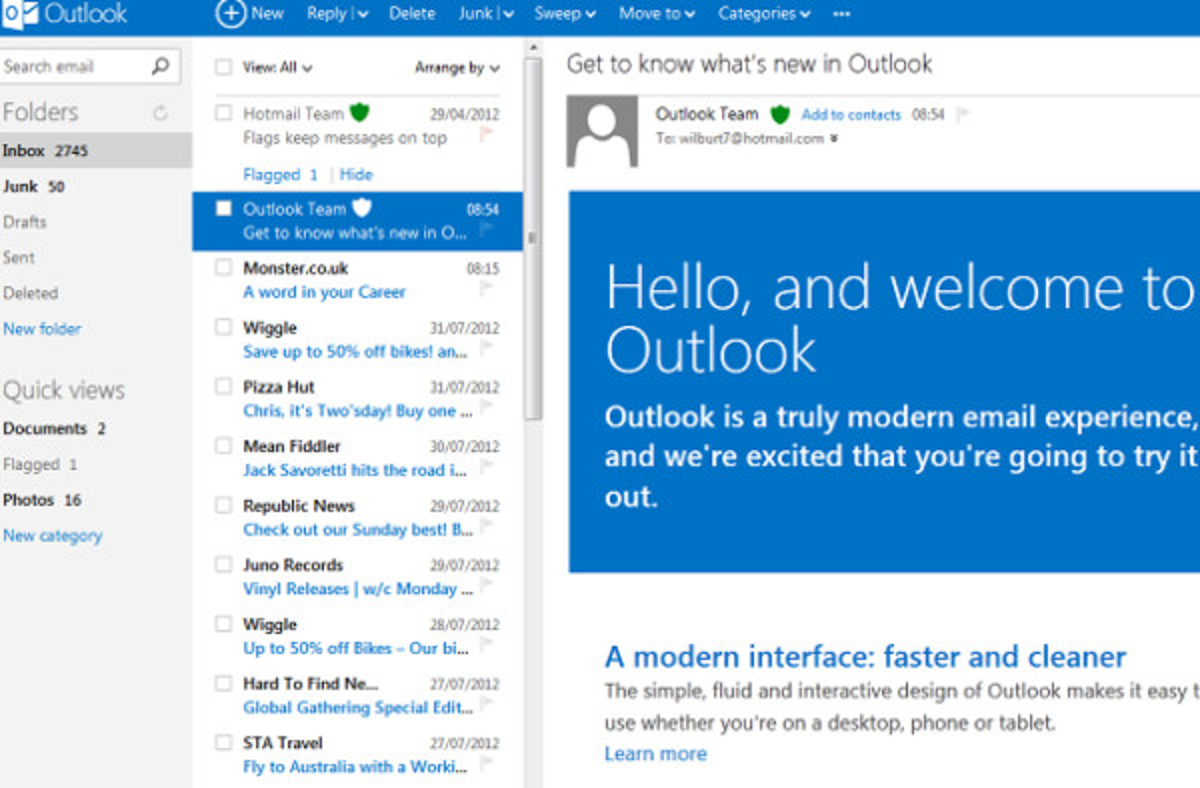
Task: Open the Arrange by dropdown
Action: point(457,68)
